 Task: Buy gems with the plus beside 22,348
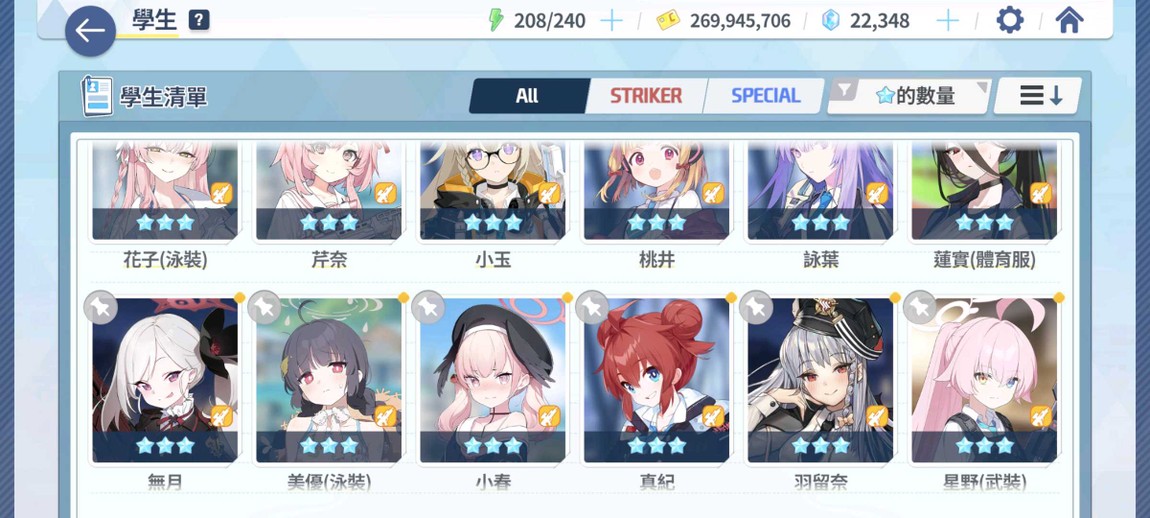pyautogui.click(x=948, y=21)
